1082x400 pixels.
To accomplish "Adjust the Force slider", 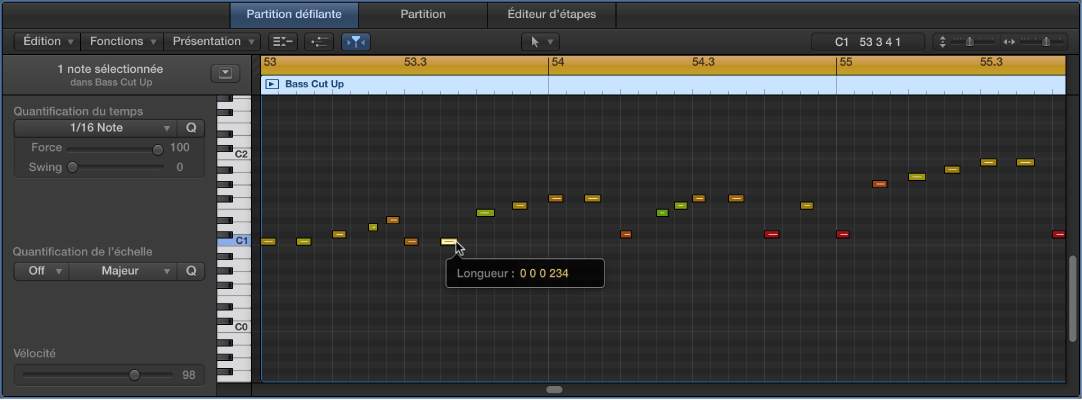I will click(158, 149).
